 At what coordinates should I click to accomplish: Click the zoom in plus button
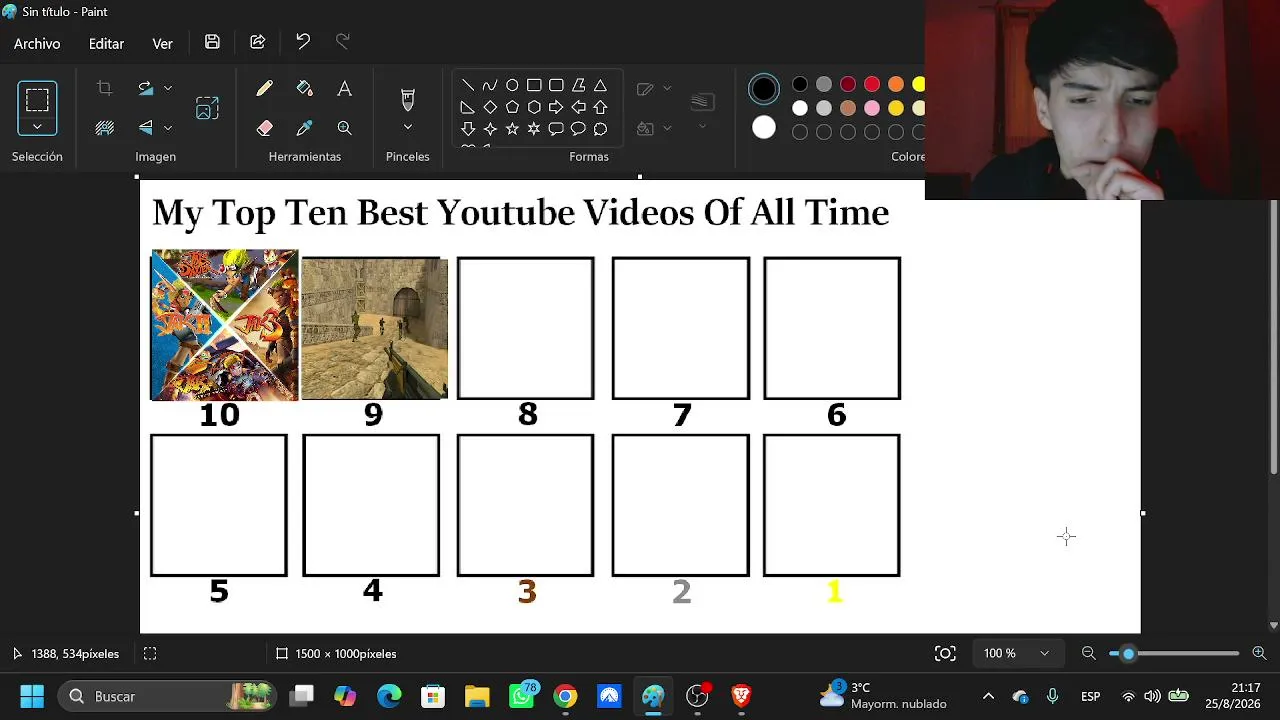(1259, 653)
